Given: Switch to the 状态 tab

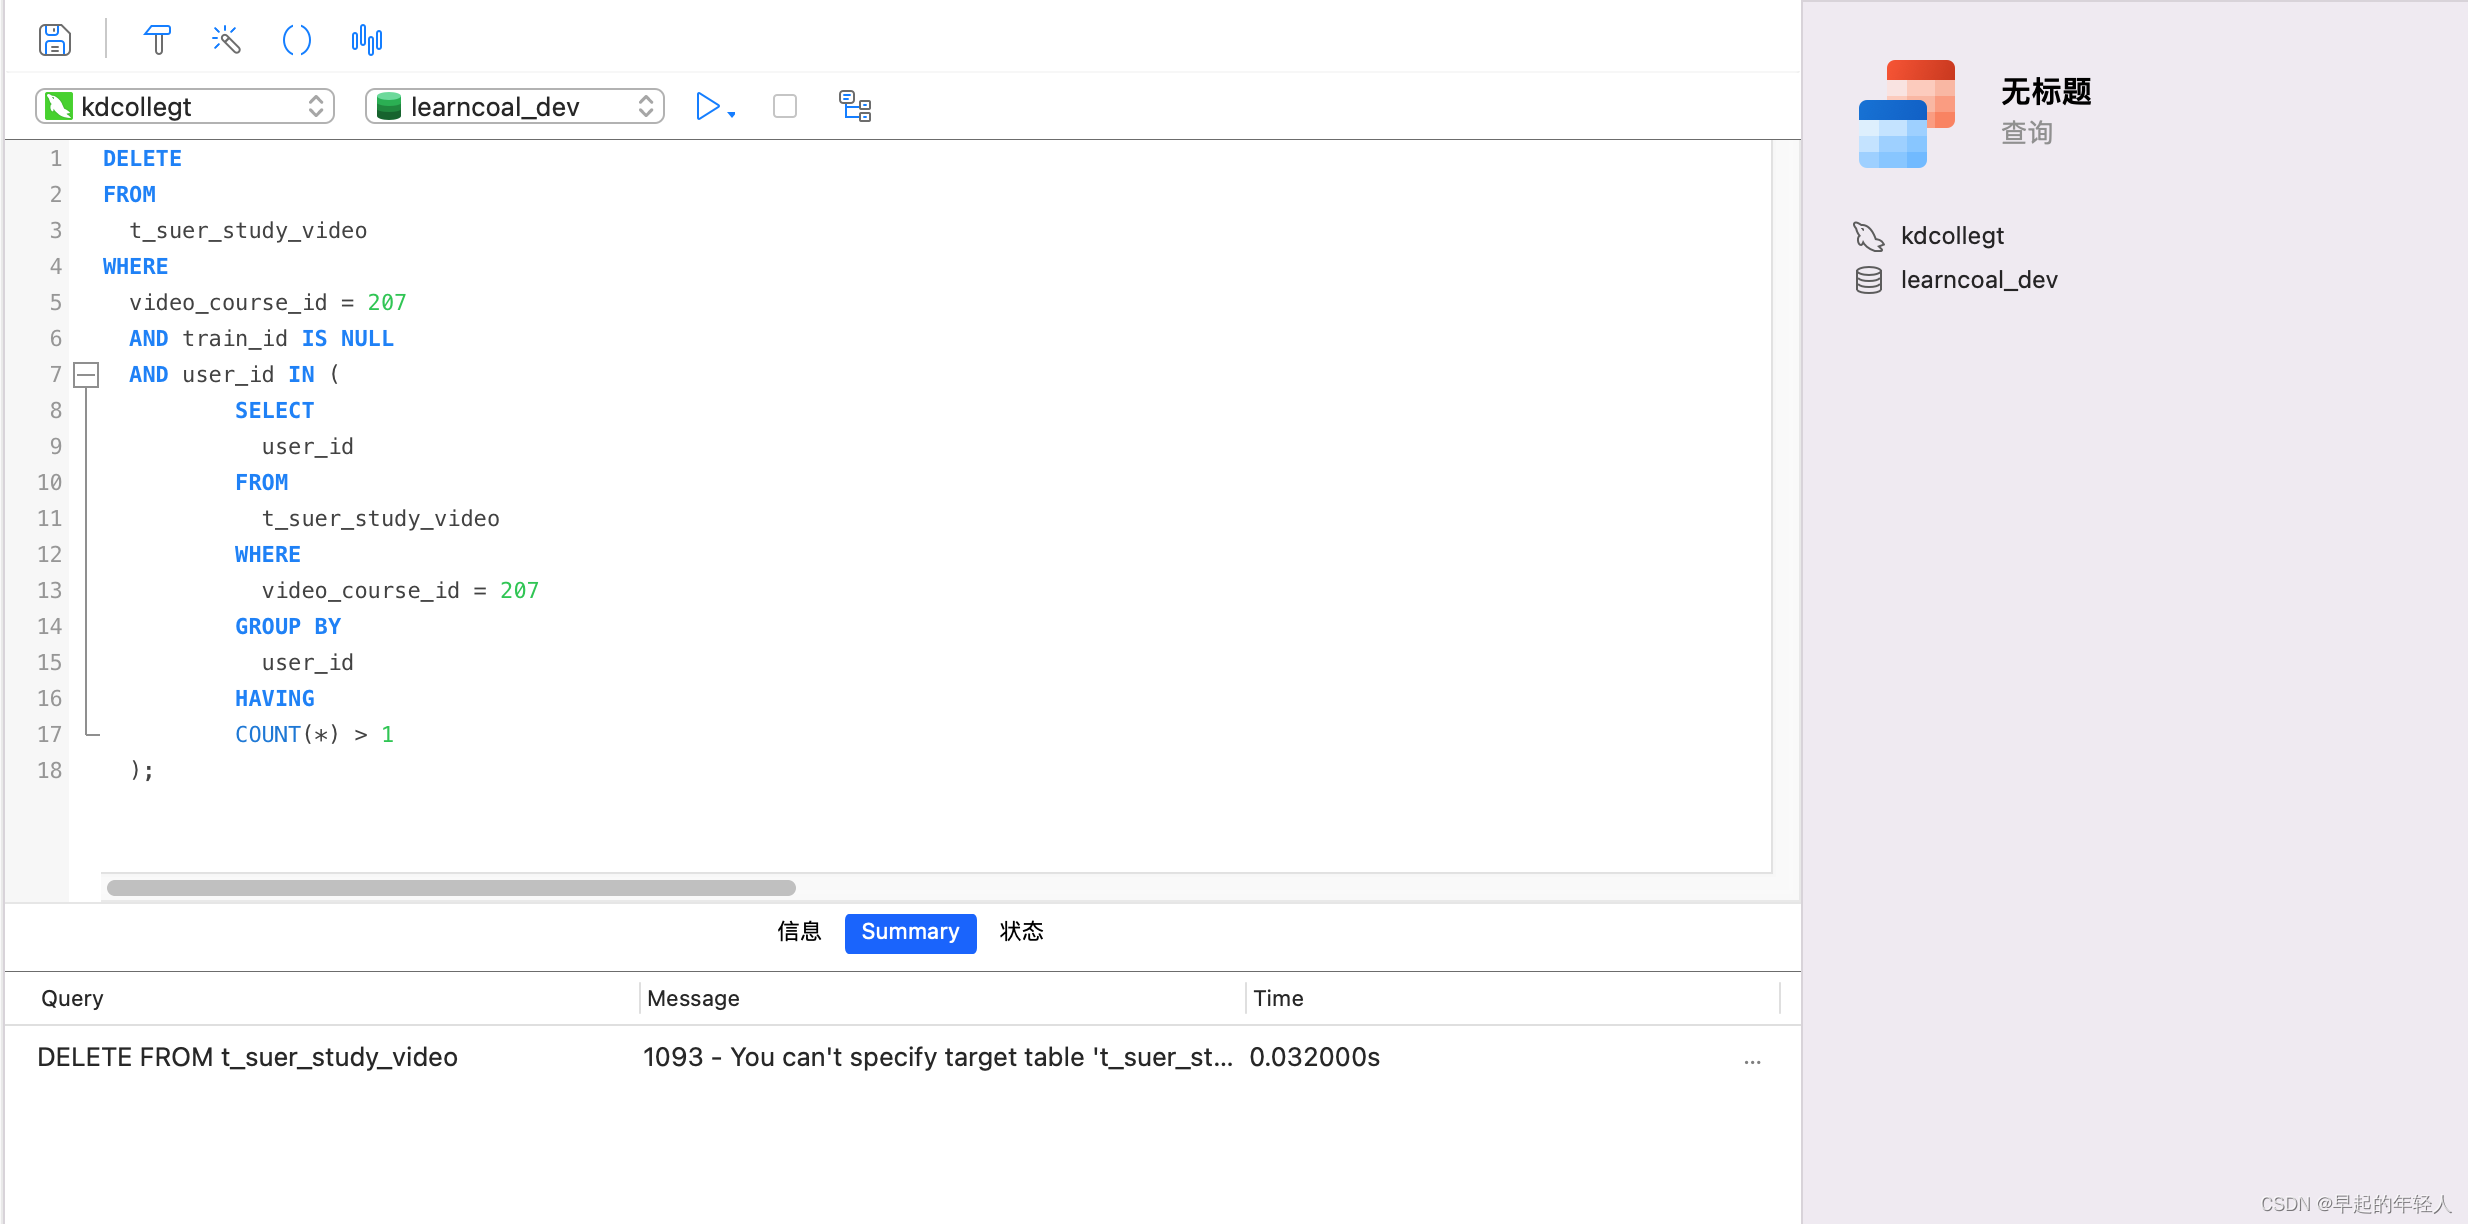Looking at the screenshot, I should pos(1021,932).
